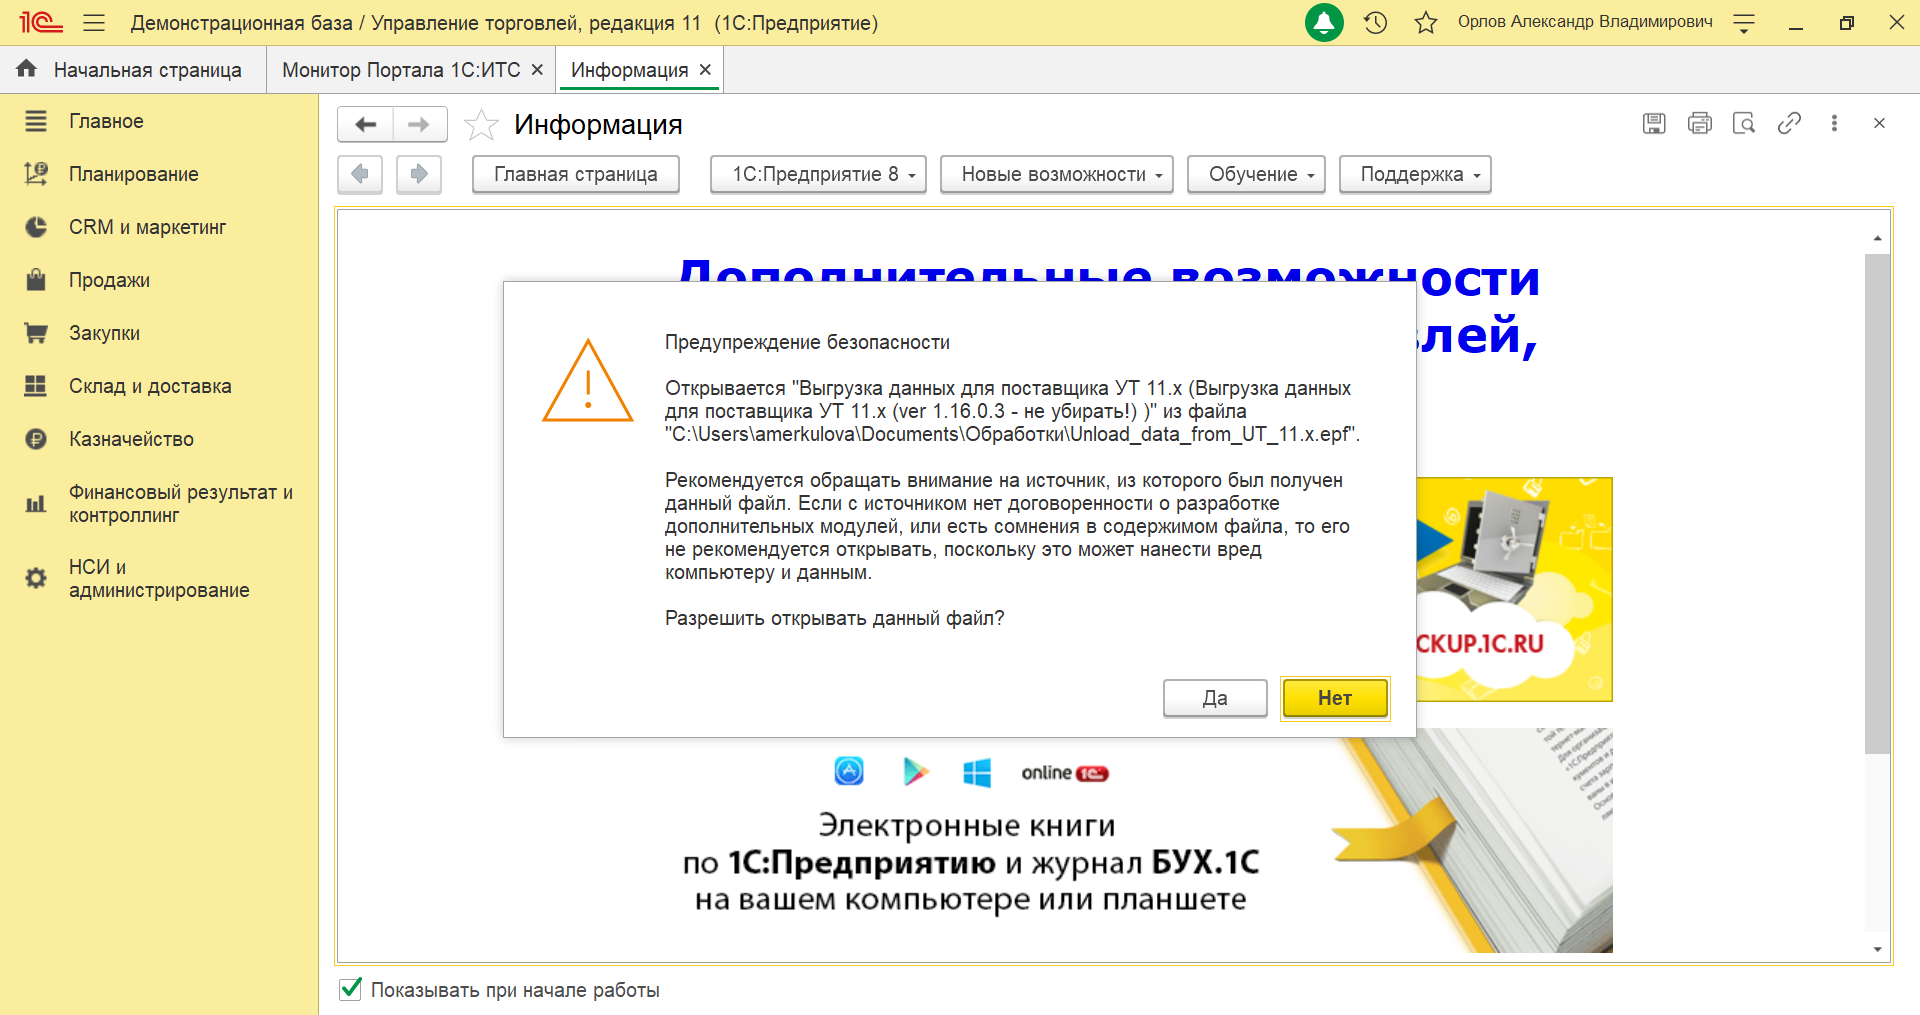
Task: Click Да to allow opening file
Action: [1215, 698]
